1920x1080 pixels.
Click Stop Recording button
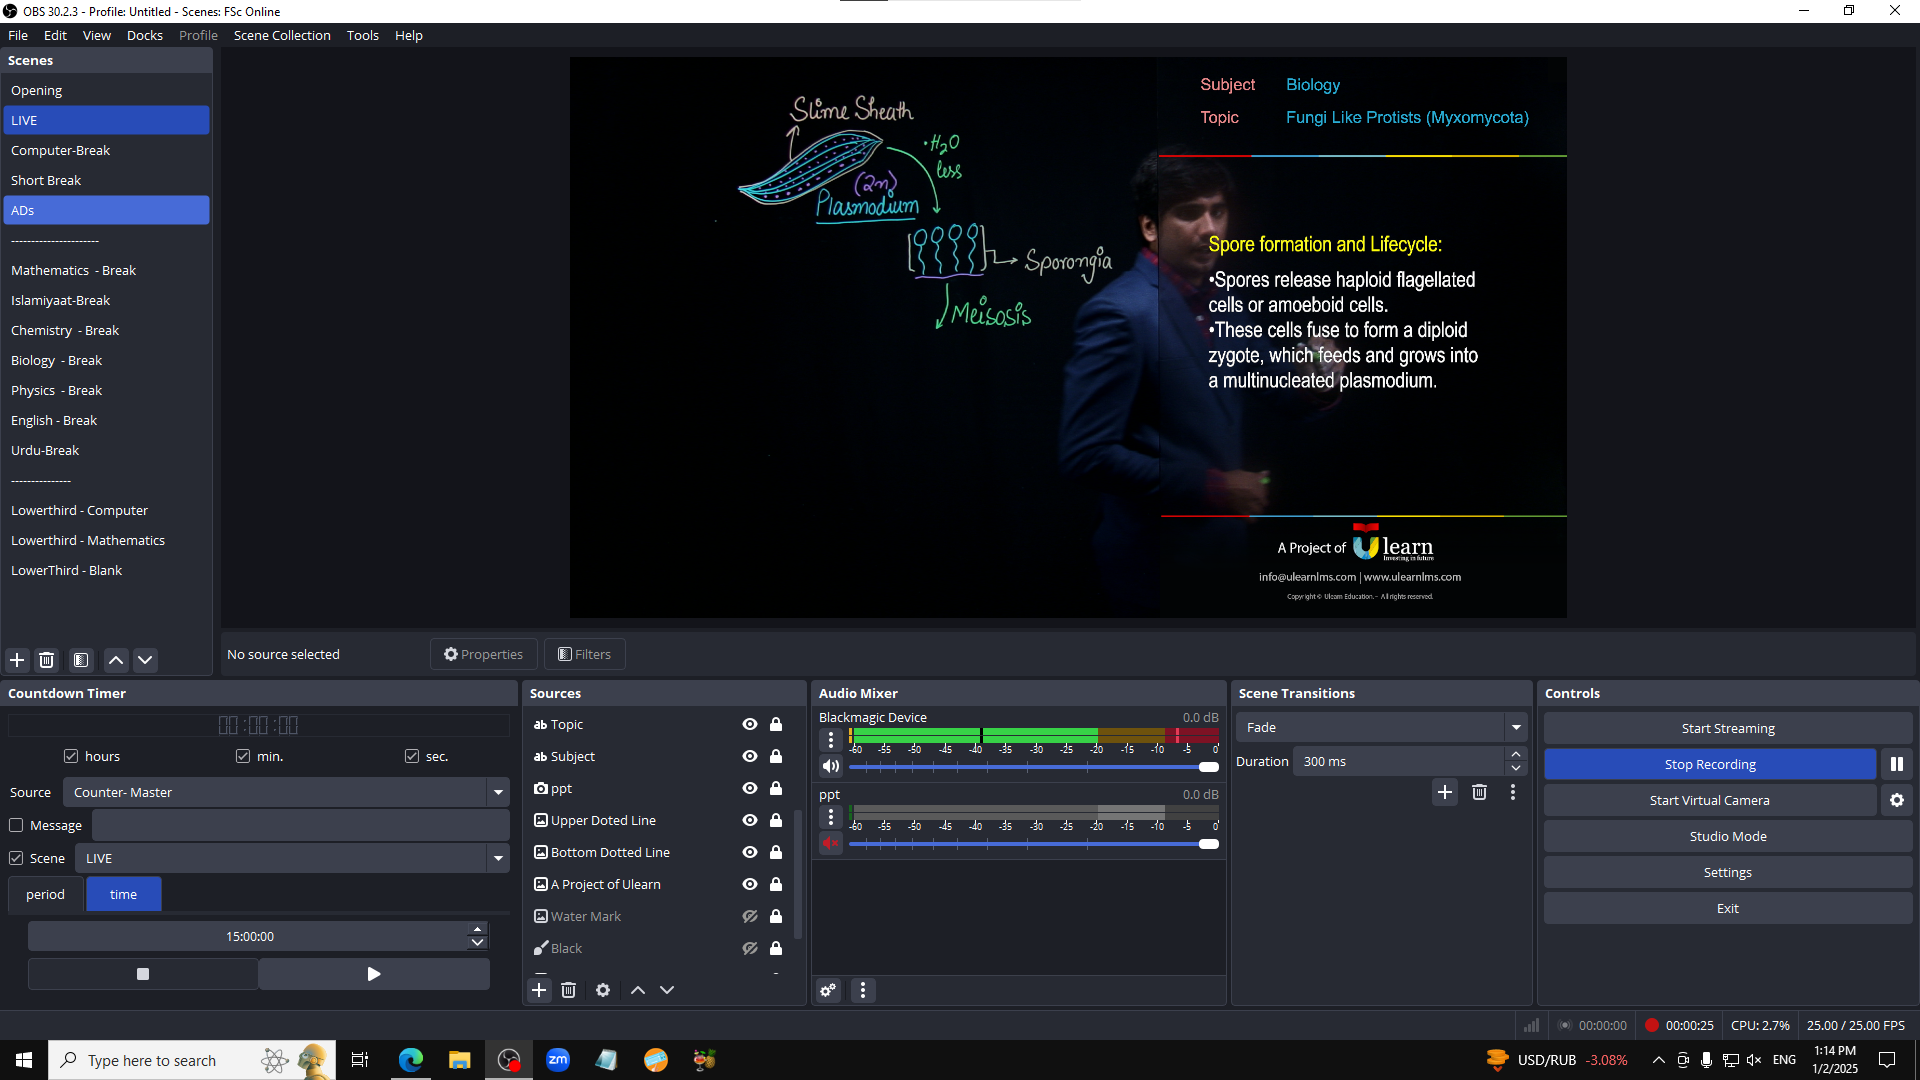[1710, 764]
